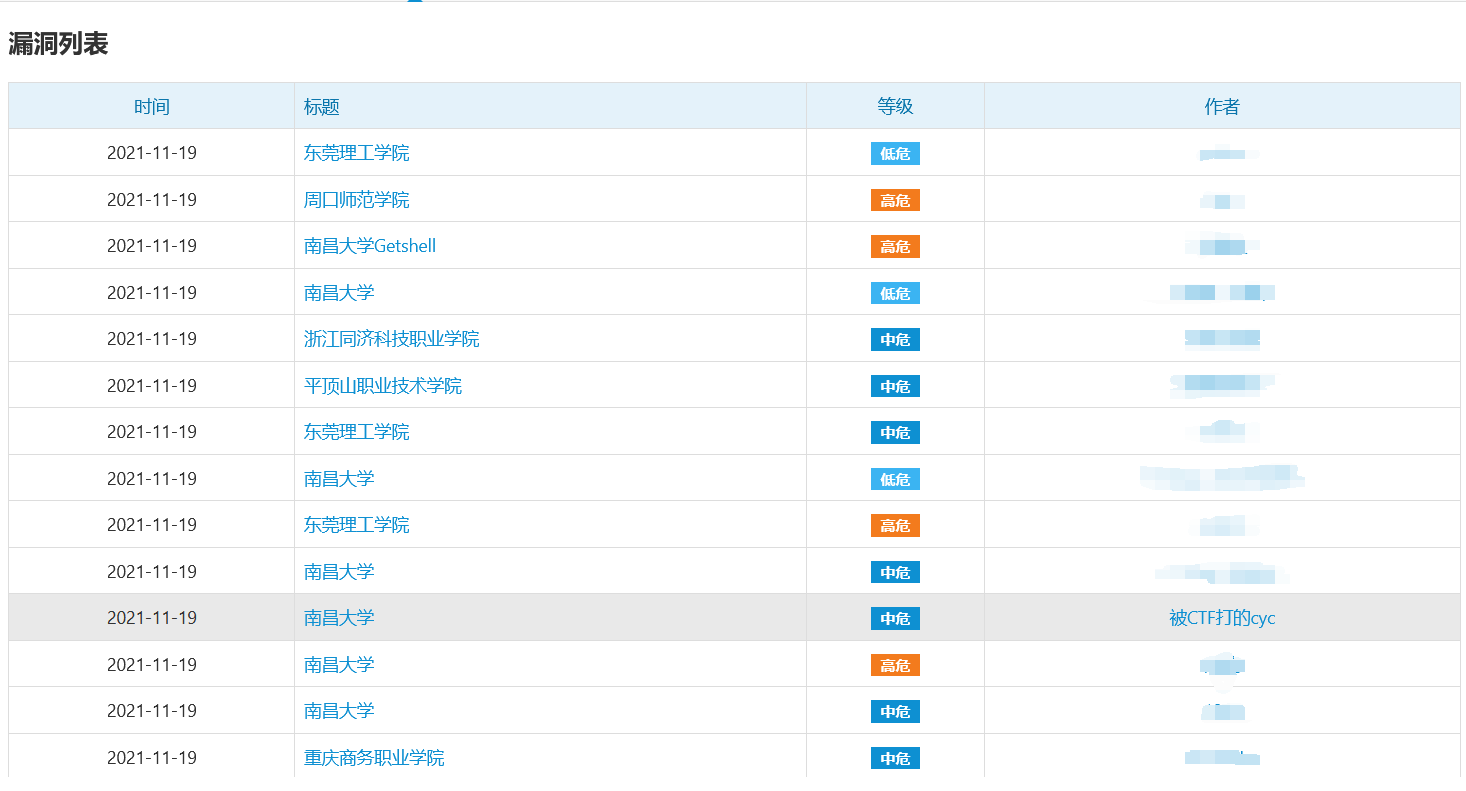View author profile 被CTF打的cyc
Screen dimensions: 1466x791
[x=1222, y=618]
